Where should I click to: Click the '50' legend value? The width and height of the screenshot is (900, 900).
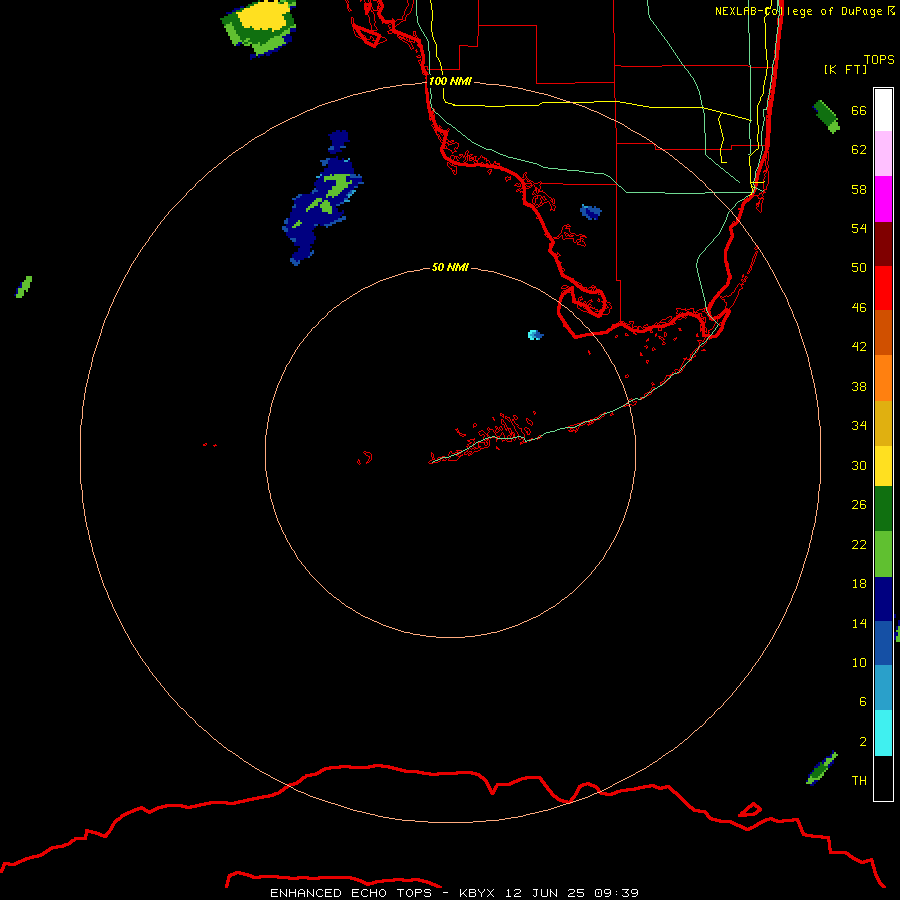(859, 267)
